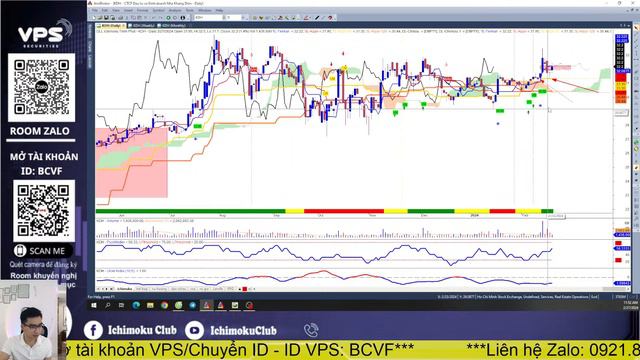Switch to the KDH (Monthly) chart tab
Image resolution: width=640 pixels, height=360 pixels.
point(171,25)
